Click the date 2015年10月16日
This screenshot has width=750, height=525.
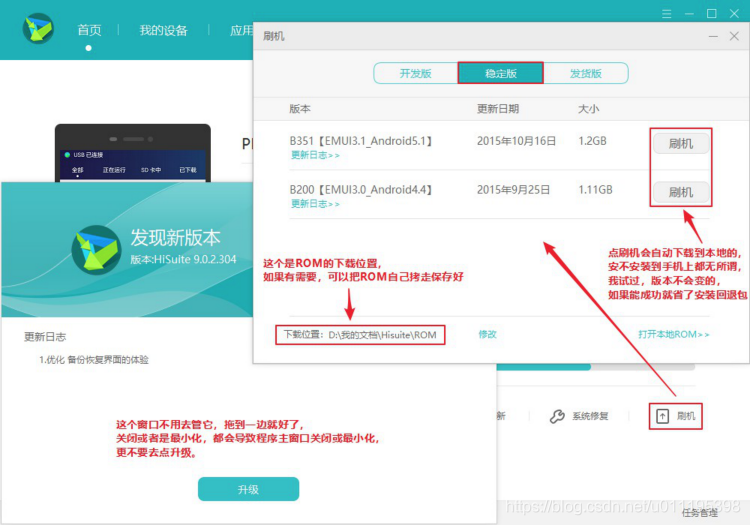(516, 141)
